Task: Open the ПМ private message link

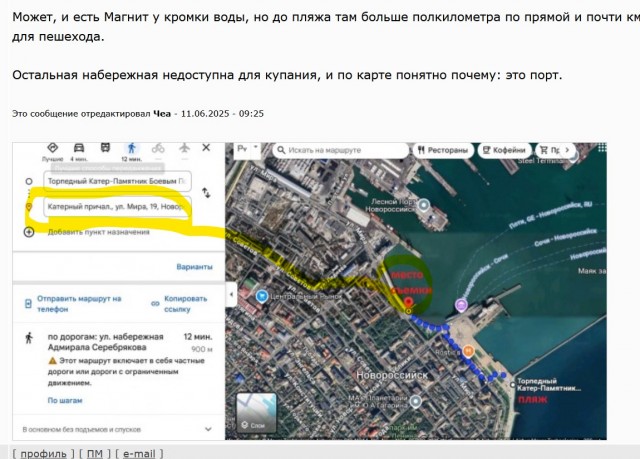Action: tap(95, 454)
